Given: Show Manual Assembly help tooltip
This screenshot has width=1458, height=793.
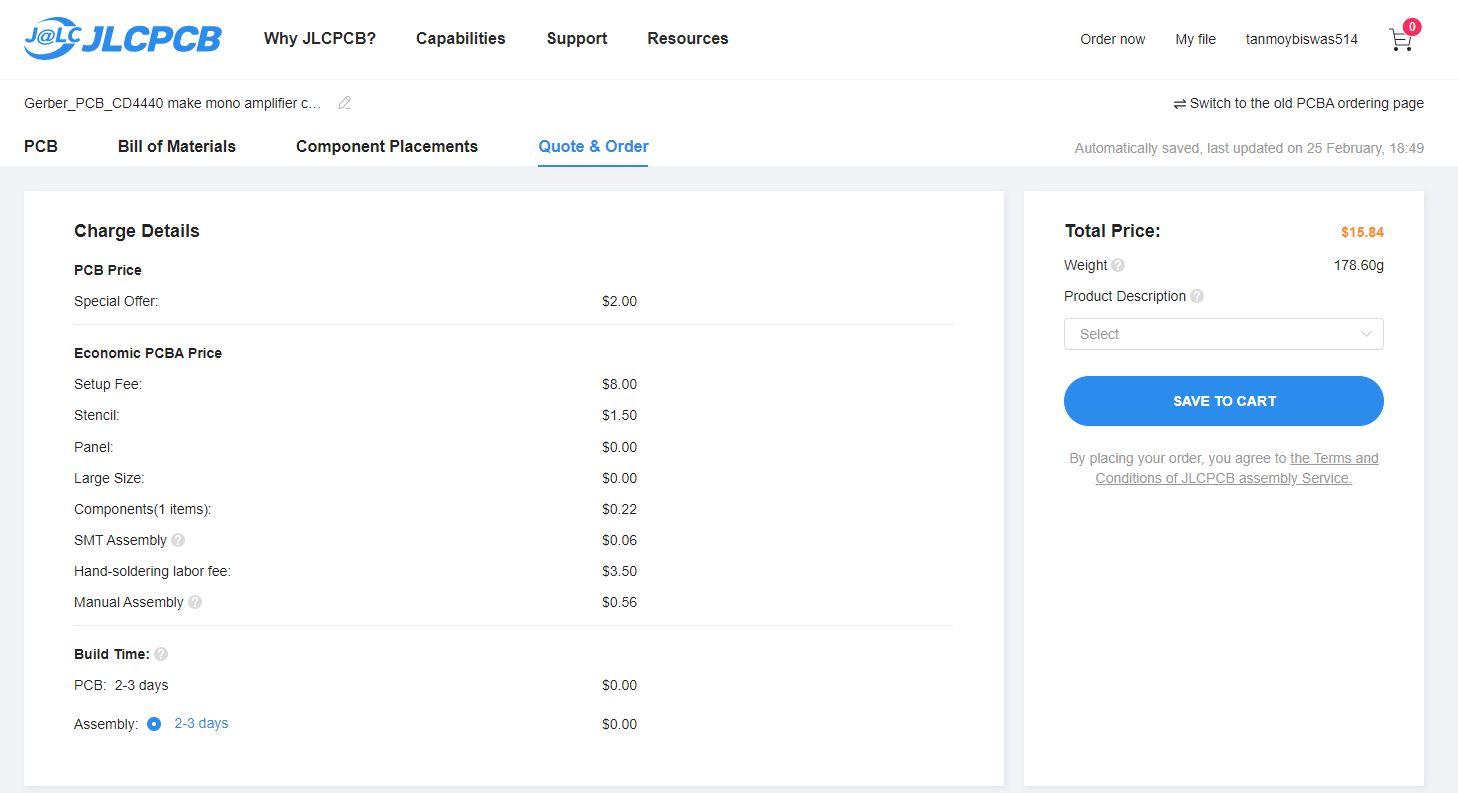Looking at the screenshot, I should pos(195,602).
